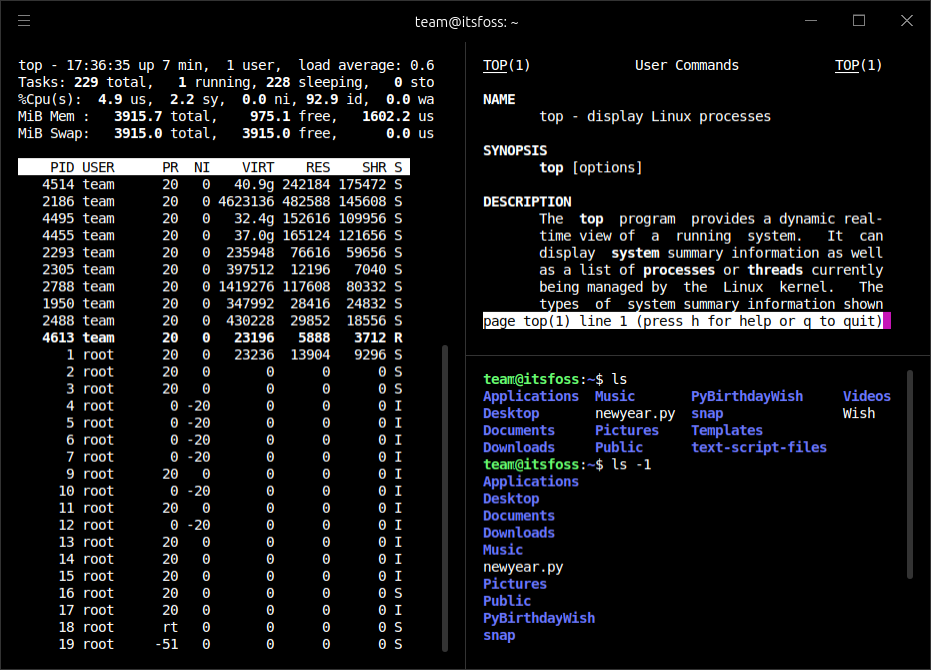Click the MiB Mem summary line
Viewport: 931px width, 670px height.
click(226, 116)
